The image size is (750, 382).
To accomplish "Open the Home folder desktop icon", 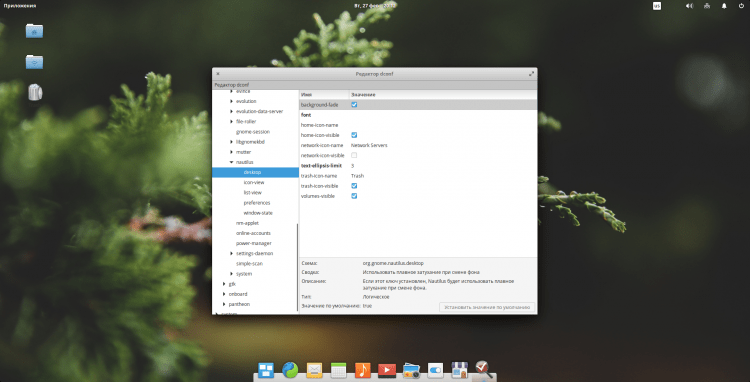I will pos(34,31).
